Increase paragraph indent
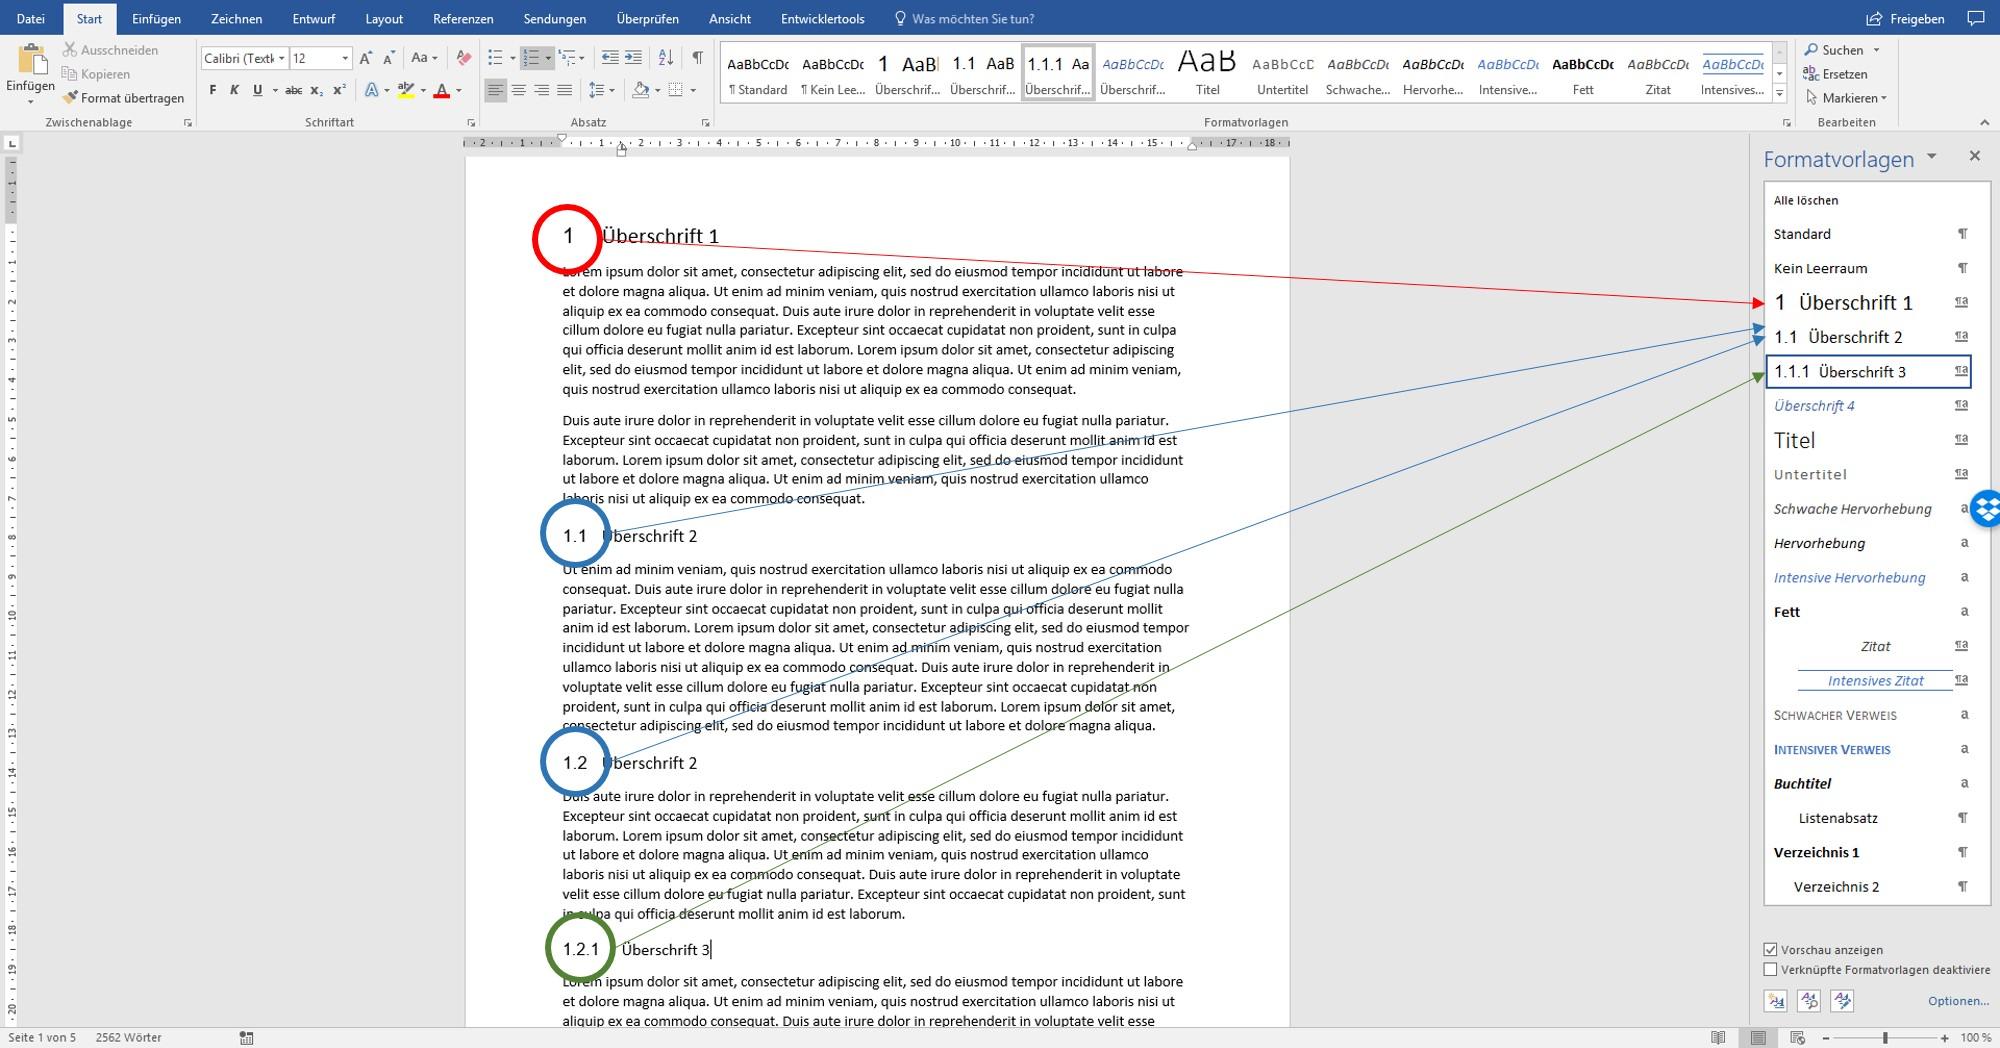 pos(633,58)
